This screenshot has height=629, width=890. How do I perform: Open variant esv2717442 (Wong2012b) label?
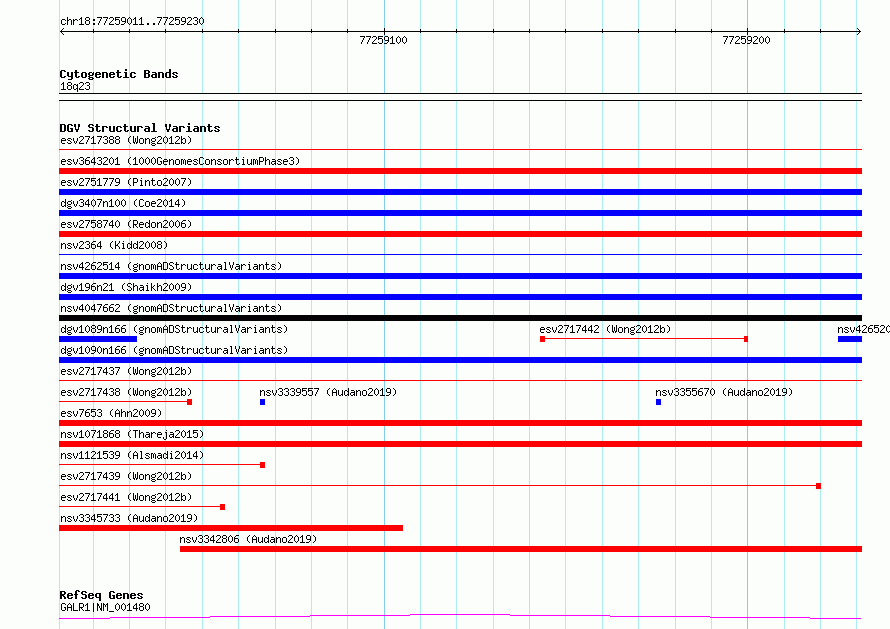pyautogui.click(x=605, y=329)
